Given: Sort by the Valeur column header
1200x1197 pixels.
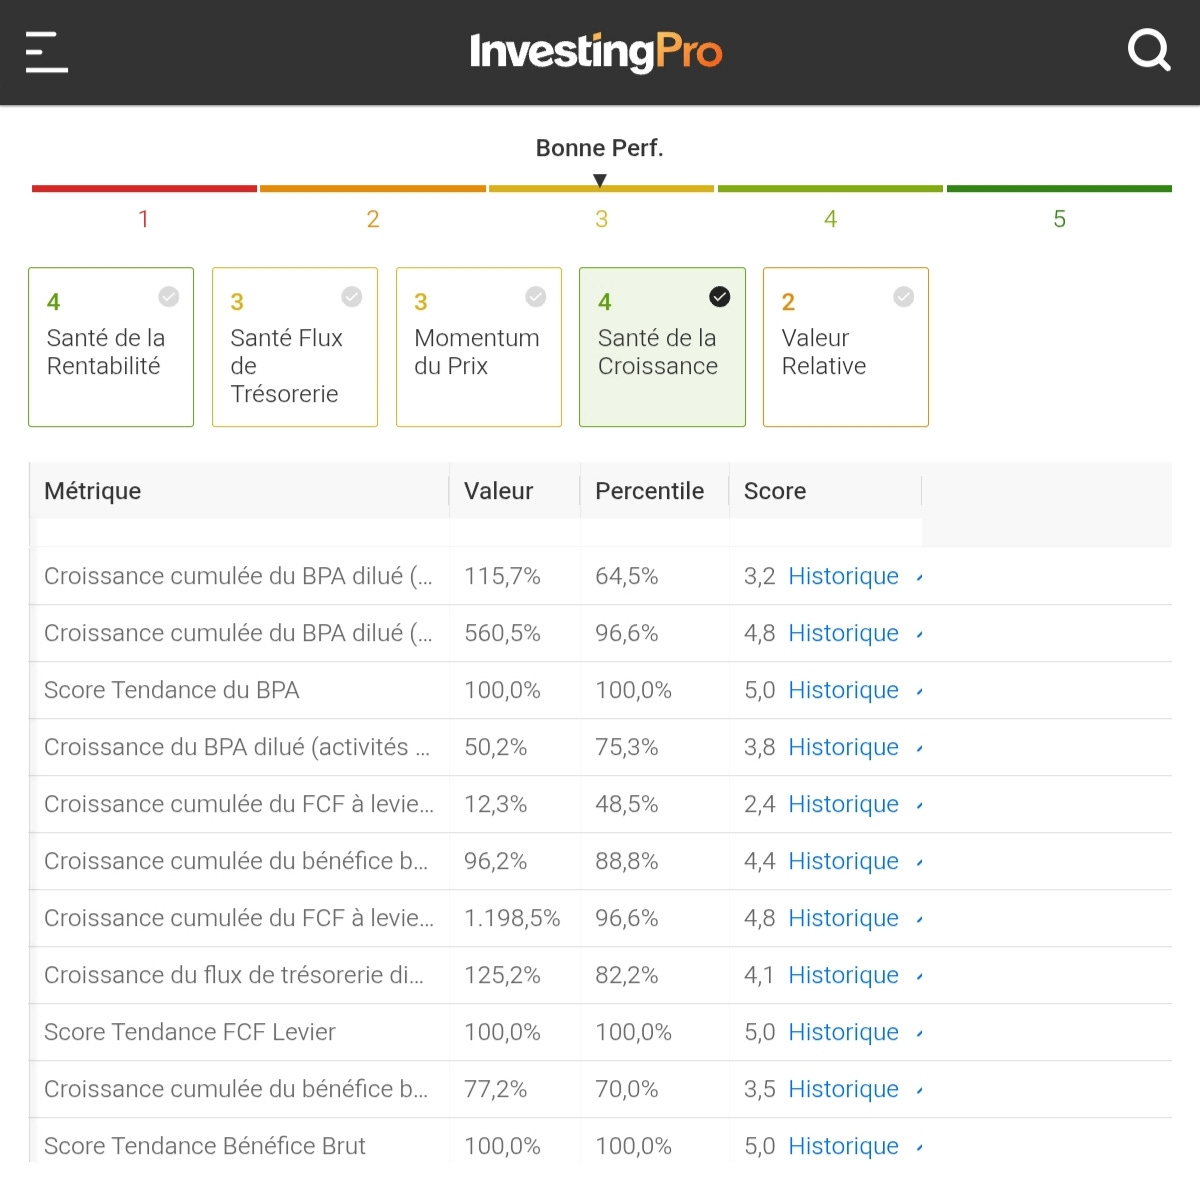Looking at the screenshot, I should pos(498,491).
